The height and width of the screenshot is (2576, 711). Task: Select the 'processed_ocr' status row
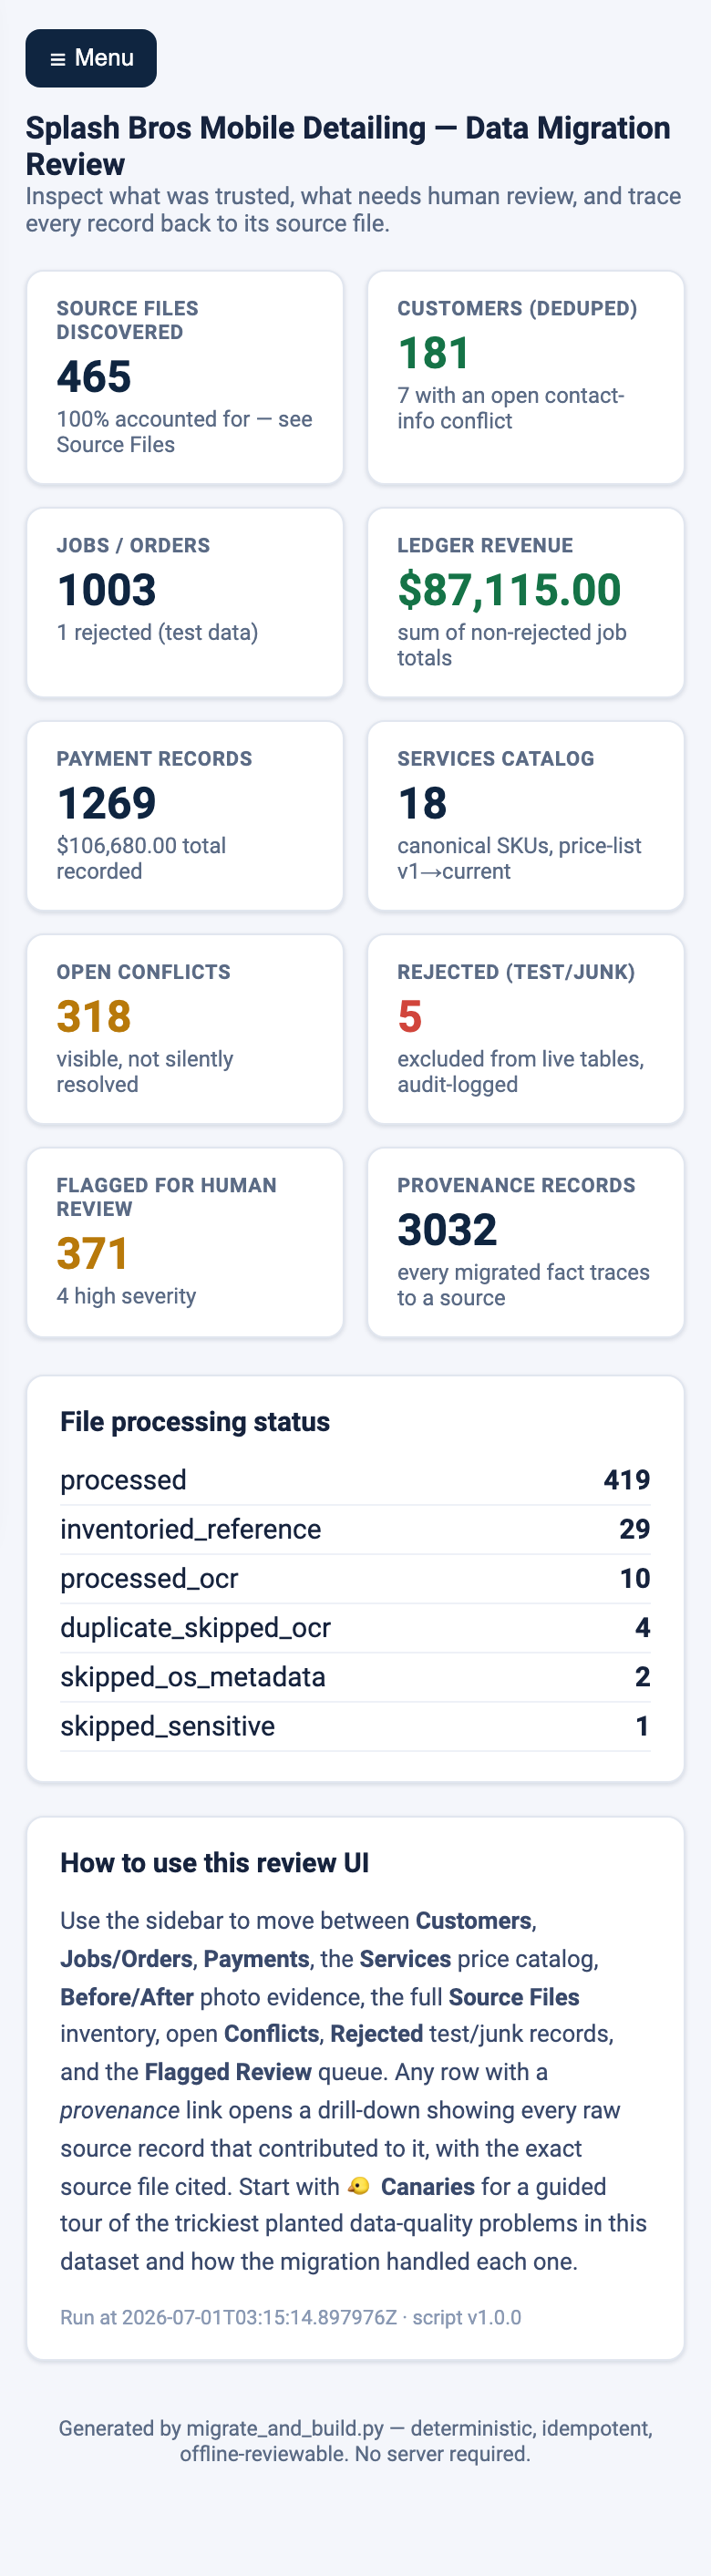coord(355,1578)
